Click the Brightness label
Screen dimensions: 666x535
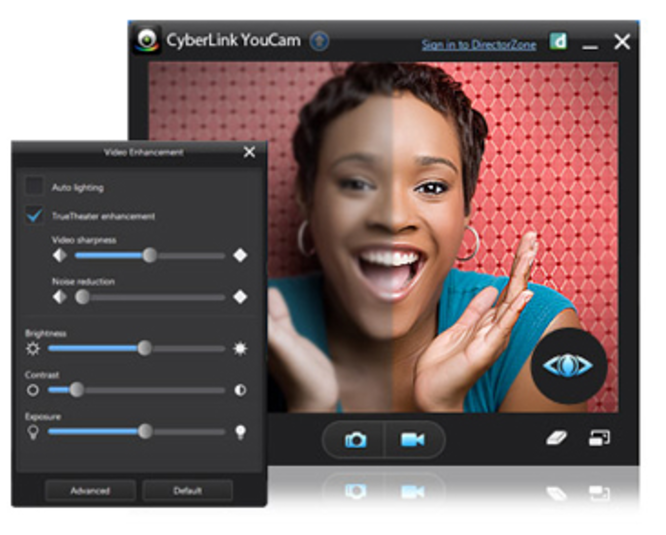click(46, 333)
